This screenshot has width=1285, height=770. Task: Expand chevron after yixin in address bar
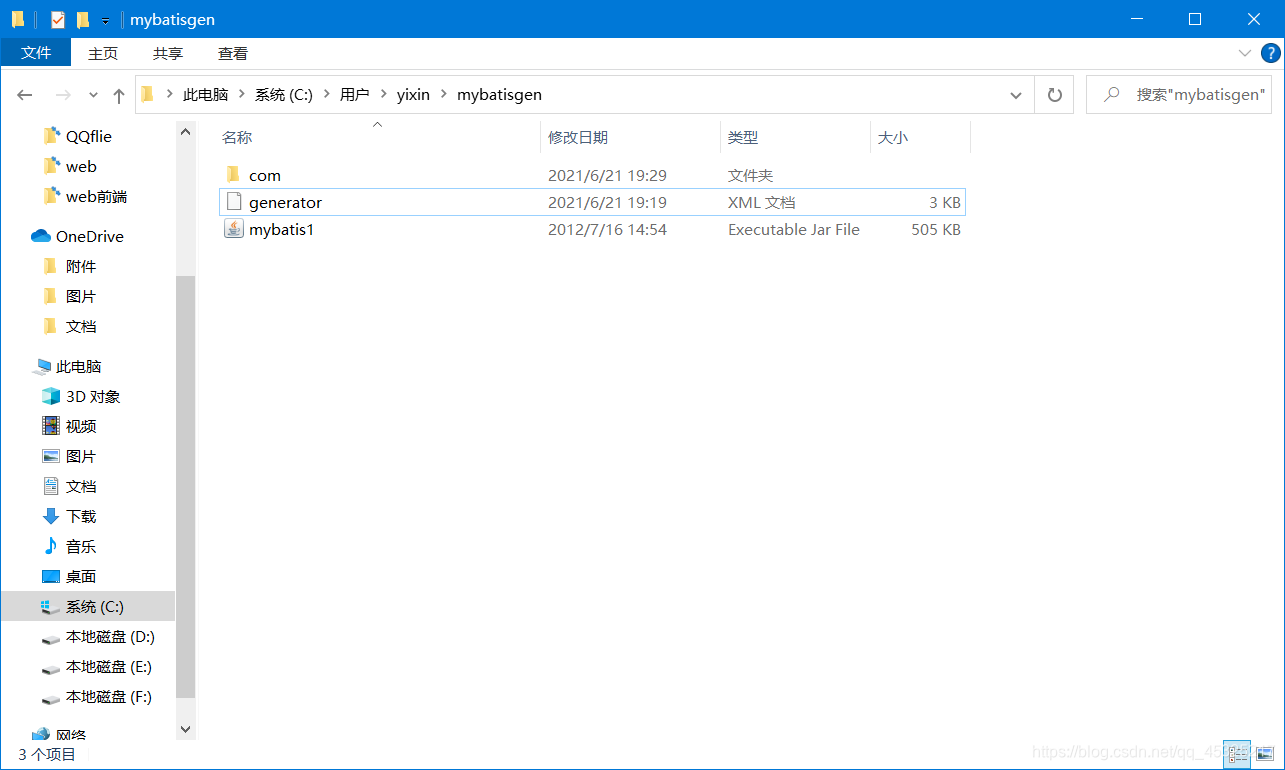click(x=443, y=95)
